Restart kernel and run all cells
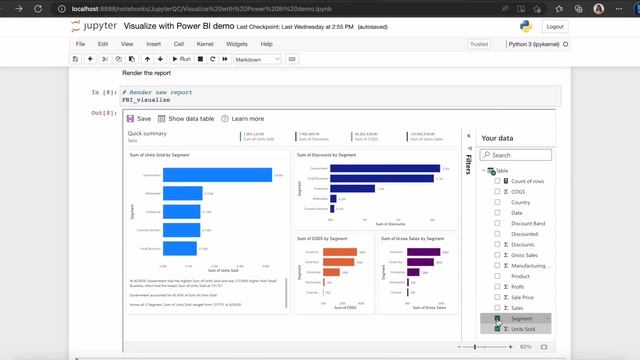 click(x=225, y=59)
